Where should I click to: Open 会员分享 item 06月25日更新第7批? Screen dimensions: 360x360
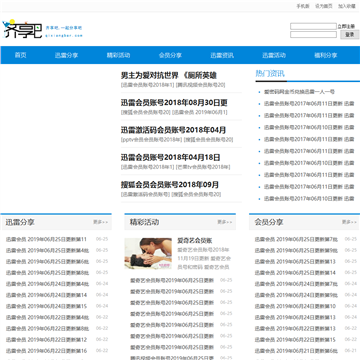(x=296, y=239)
